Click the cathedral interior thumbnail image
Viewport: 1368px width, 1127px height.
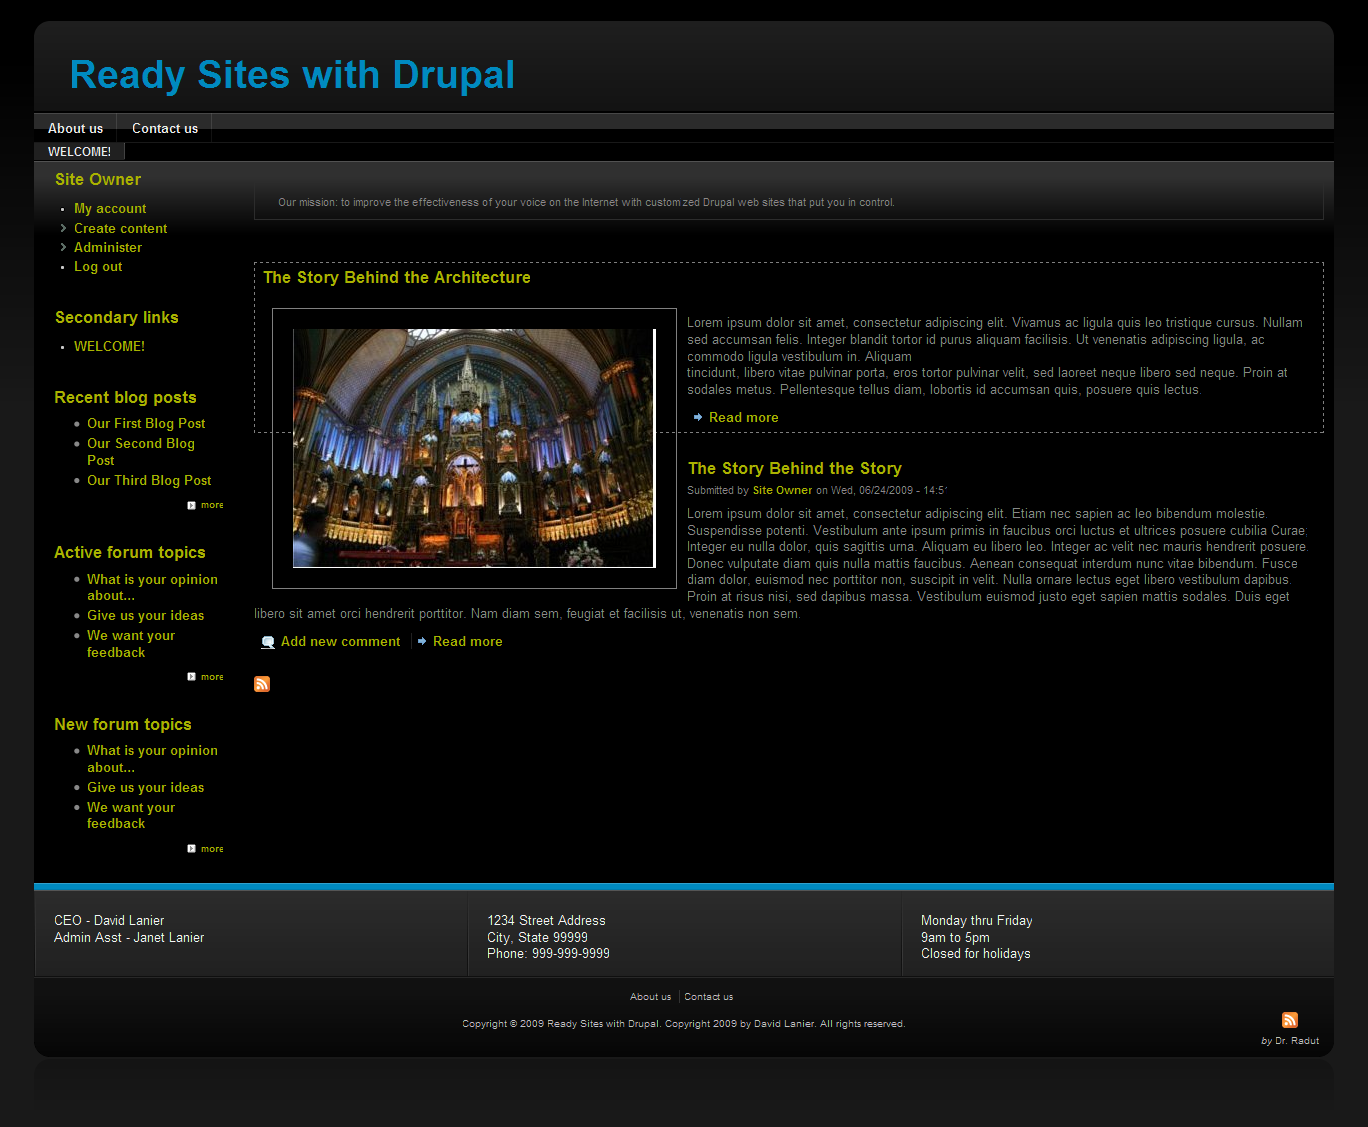tap(473, 448)
